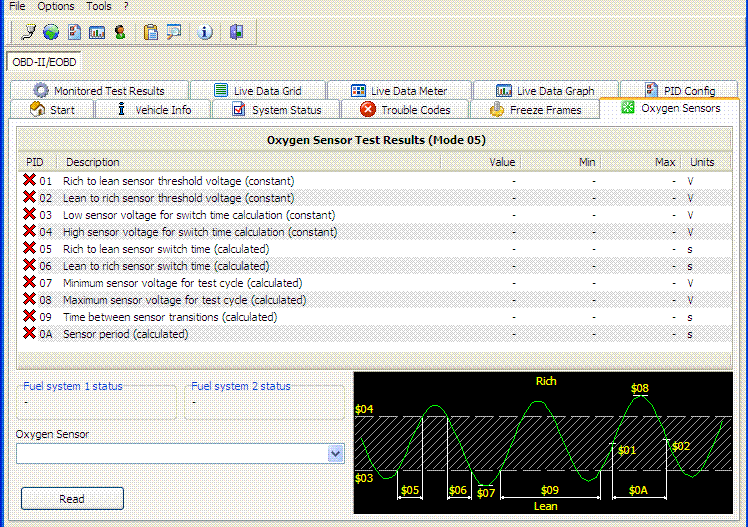
Task: Click the gear icon of Monitored Test Results
Action: click(x=41, y=90)
